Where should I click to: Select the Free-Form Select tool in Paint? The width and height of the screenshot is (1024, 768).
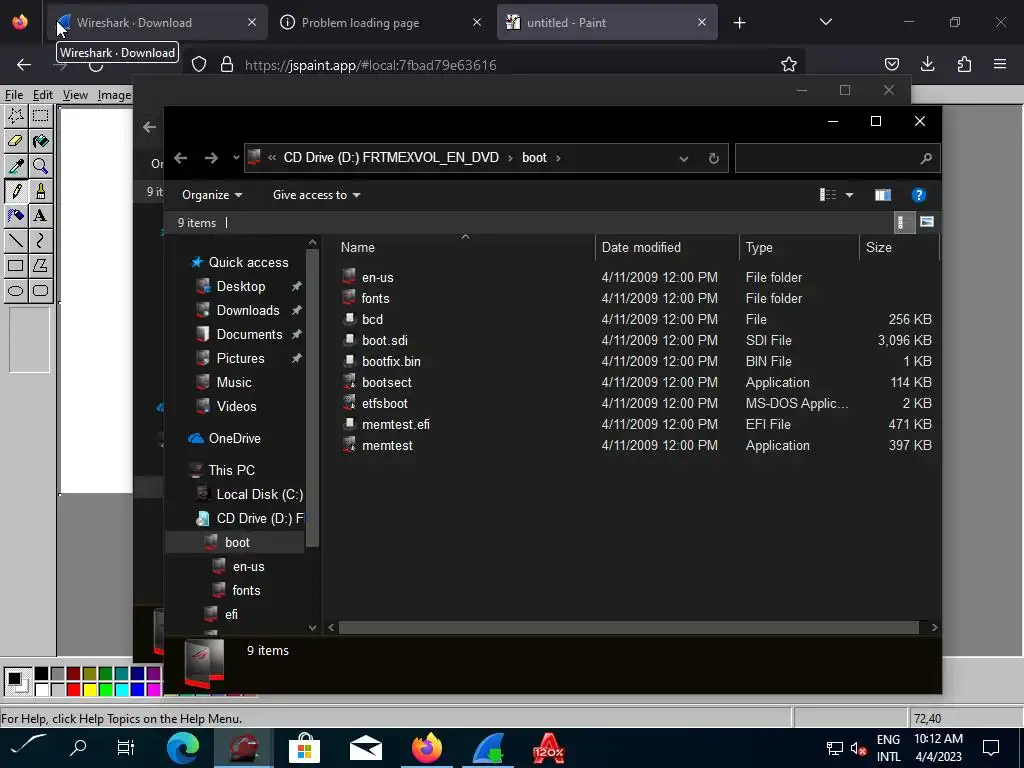pyautogui.click(x=16, y=116)
